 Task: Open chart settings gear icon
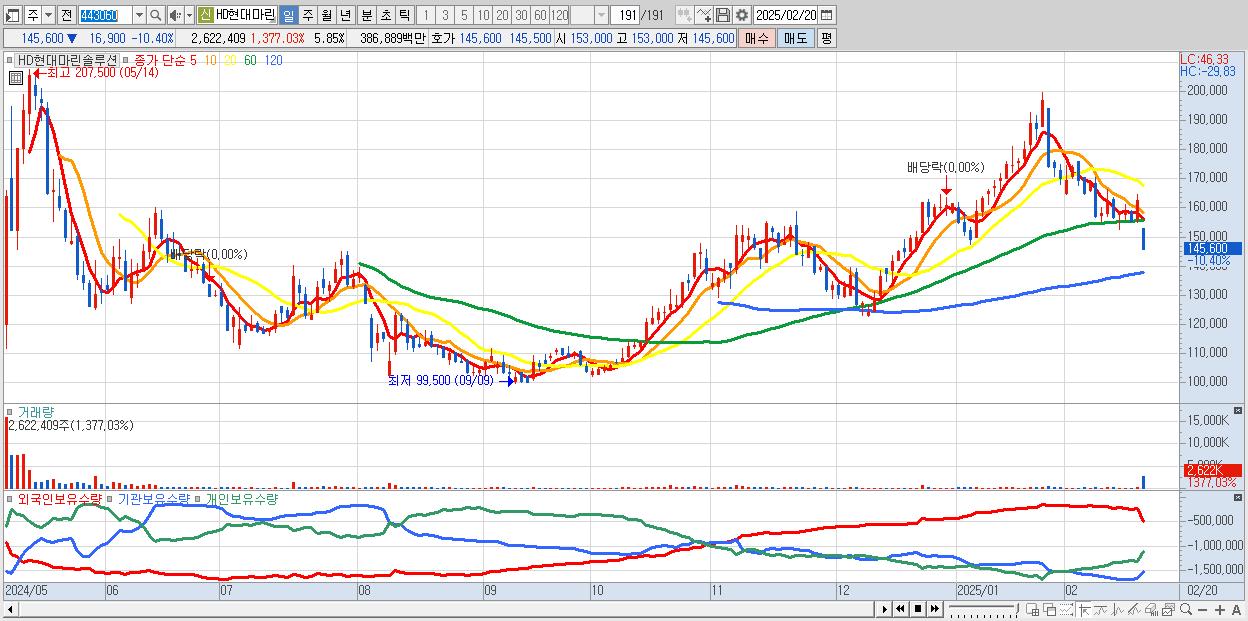pyautogui.click(x=742, y=15)
